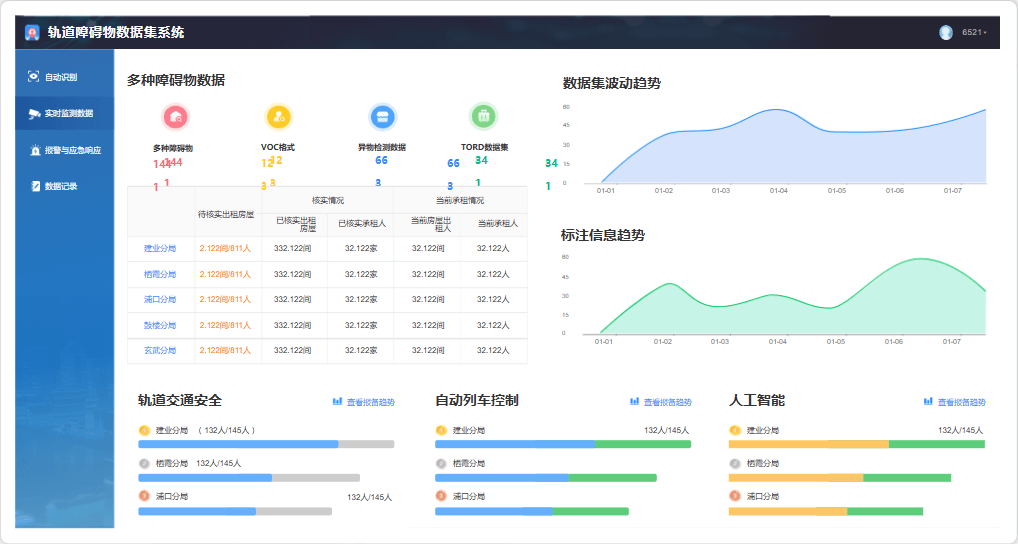Screen dimensions: 1018x544
Task: Open 数据记录 from the sidebar menu
Action: pos(60,186)
